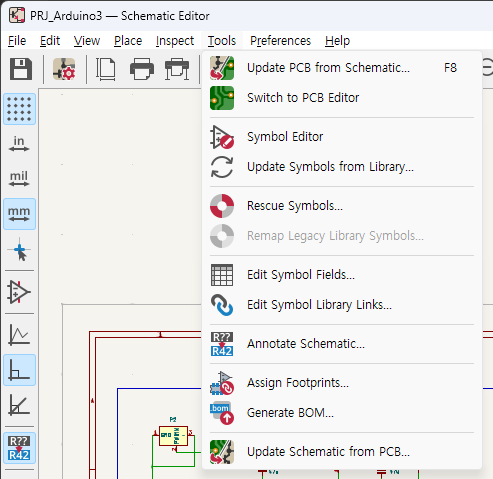Screen dimensions: 493x479
Task: Open the Edit menu
Action: coord(50,41)
